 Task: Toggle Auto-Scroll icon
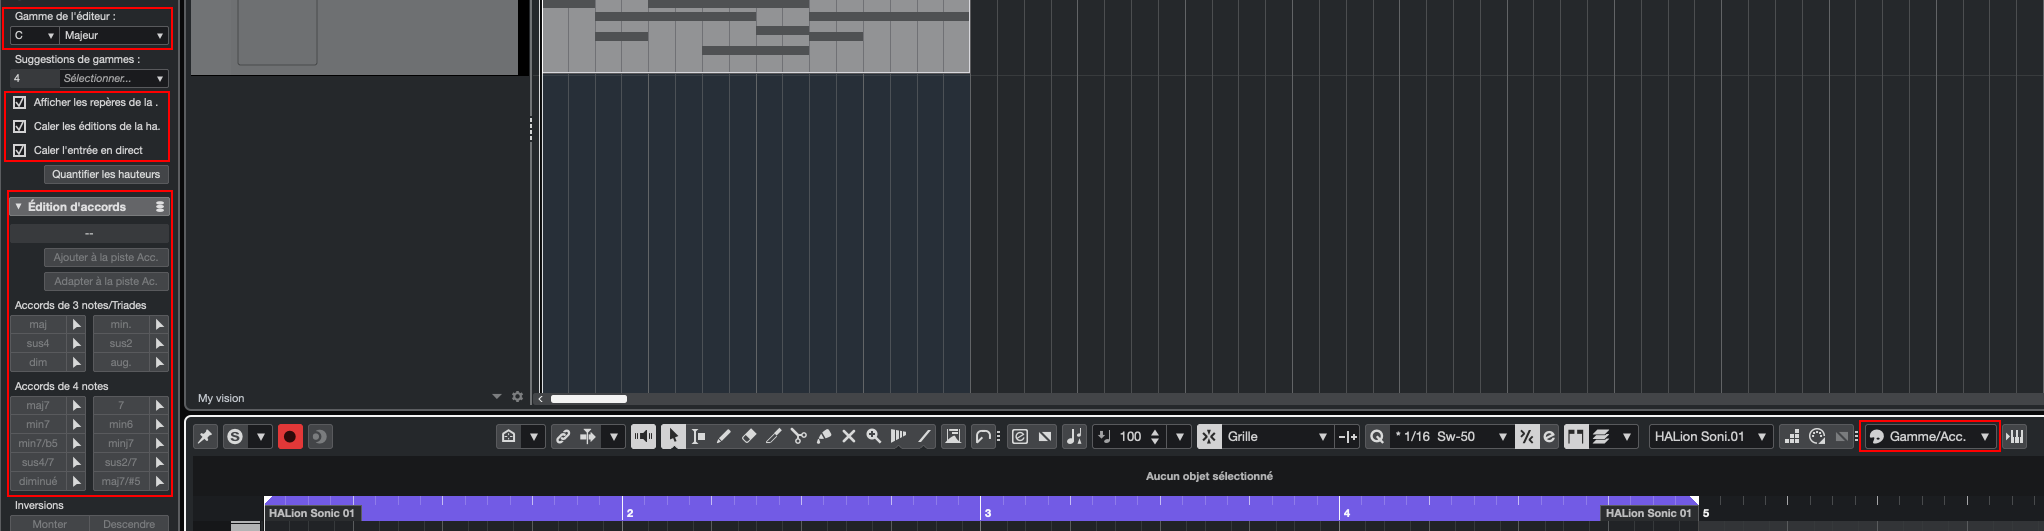tap(588, 436)
